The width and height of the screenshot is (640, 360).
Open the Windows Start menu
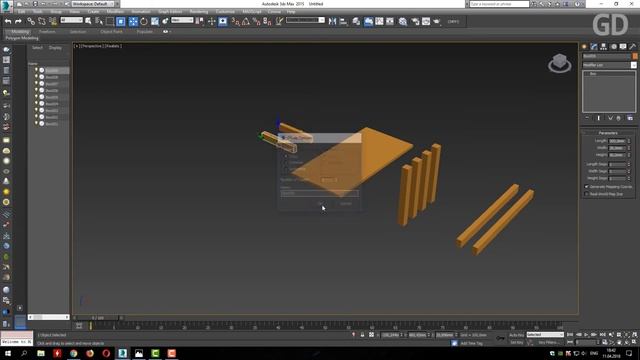click(x=8, y=353)
